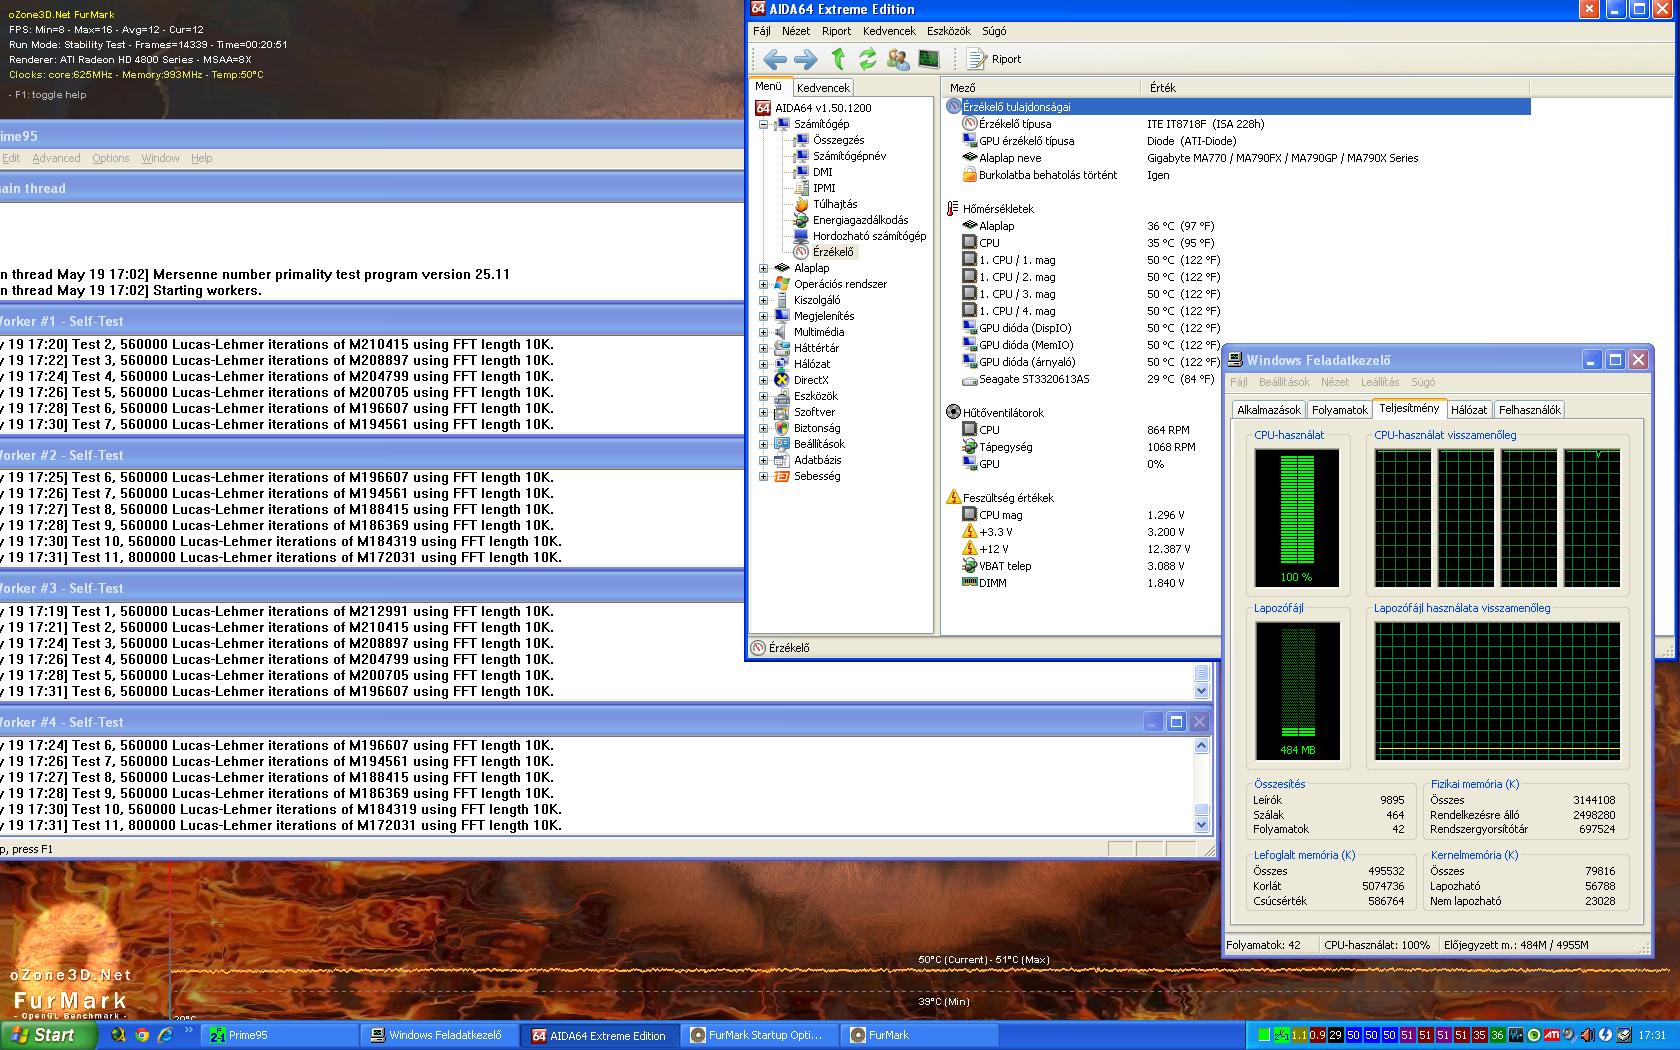The image size is (1680, 1050).
Task: Click the green Prime95 tray icon
Action: [1282, 1035]
